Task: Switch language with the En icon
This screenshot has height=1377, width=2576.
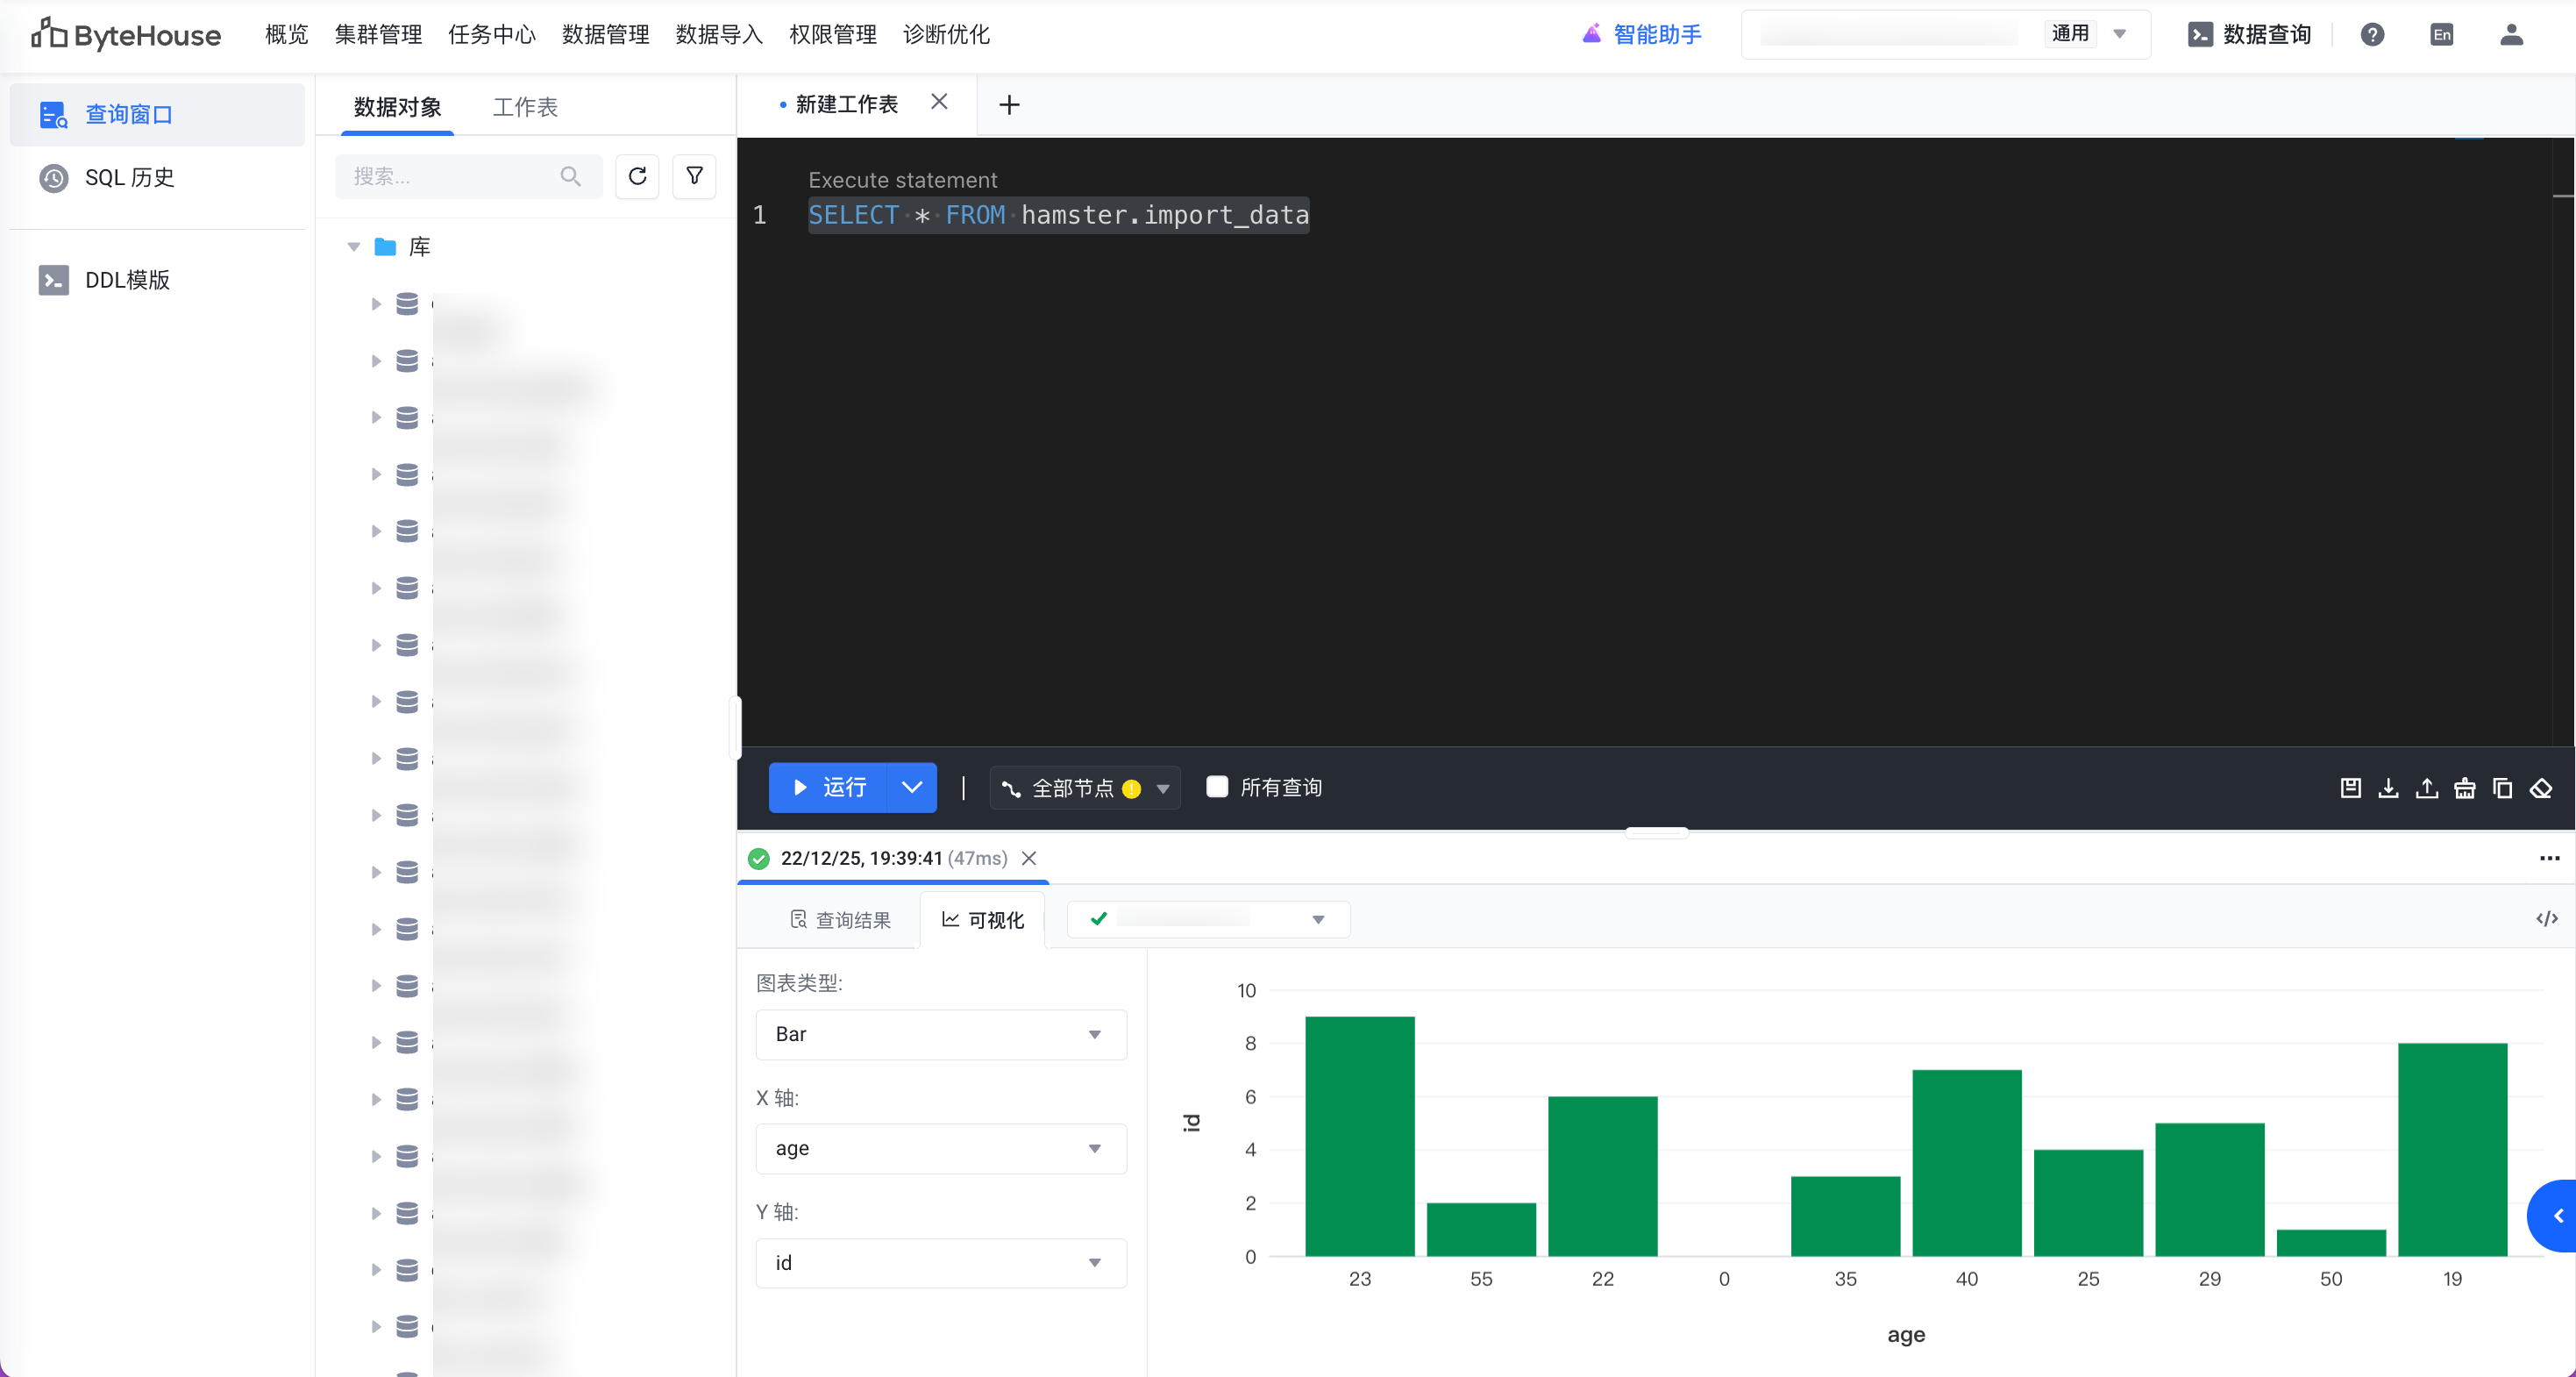Action: point(2441,35)
